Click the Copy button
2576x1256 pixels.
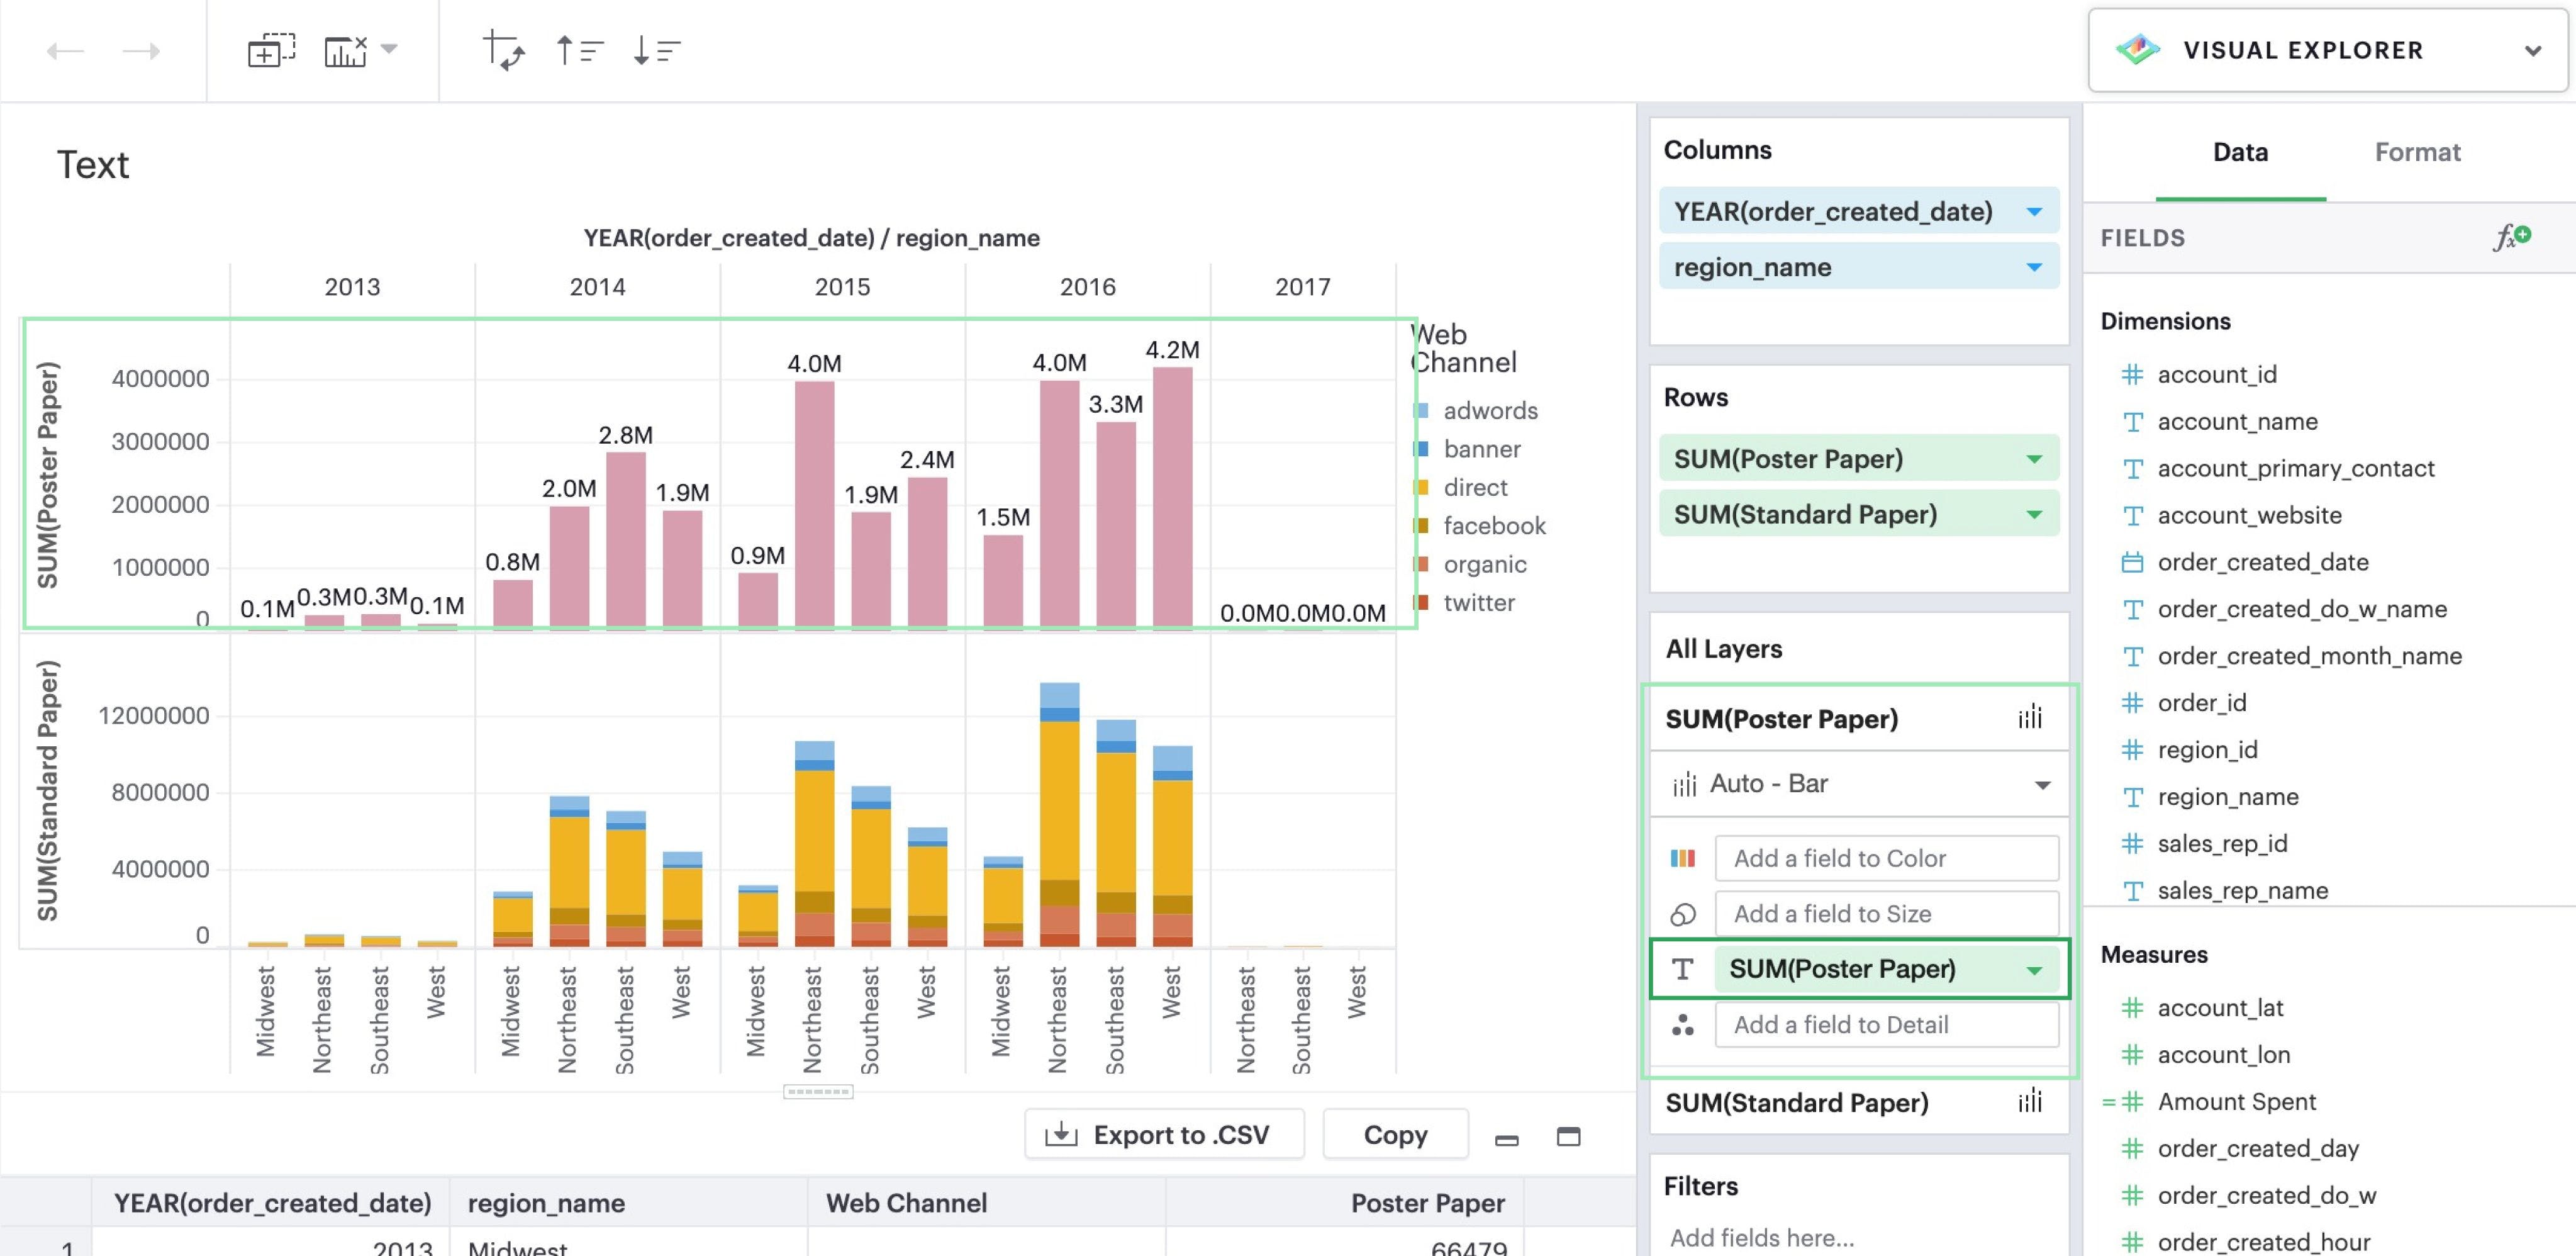click(x=1394, y=1134)
